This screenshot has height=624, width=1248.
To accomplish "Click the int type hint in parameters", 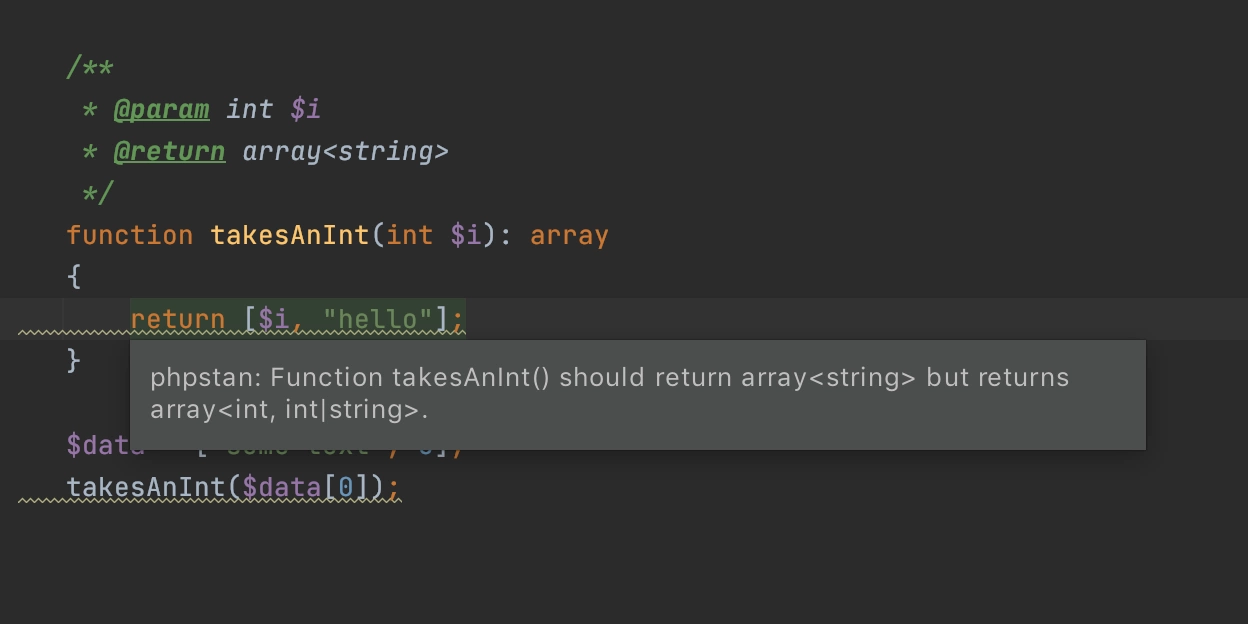I will click(x=410, y=235).
